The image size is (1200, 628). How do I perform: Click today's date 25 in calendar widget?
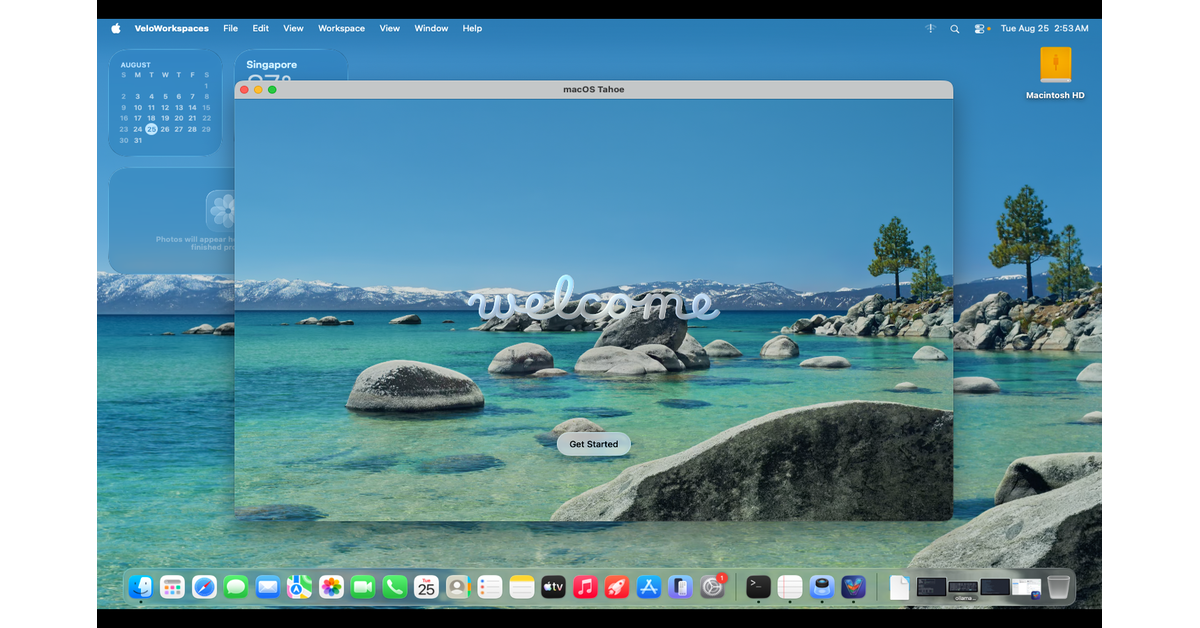[x=151, y=128]
